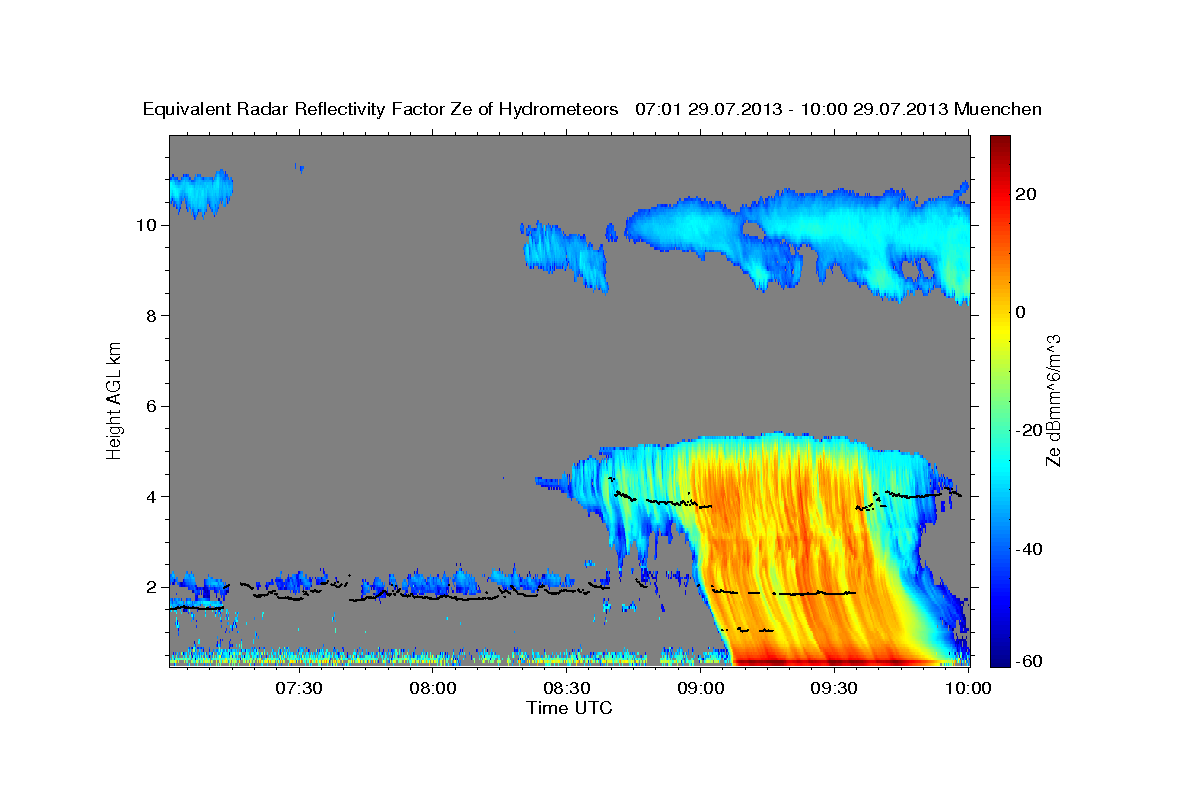Click the "09:30" time tick label
This screenshot has height=800, width=1200.
(x=835, y=688)
